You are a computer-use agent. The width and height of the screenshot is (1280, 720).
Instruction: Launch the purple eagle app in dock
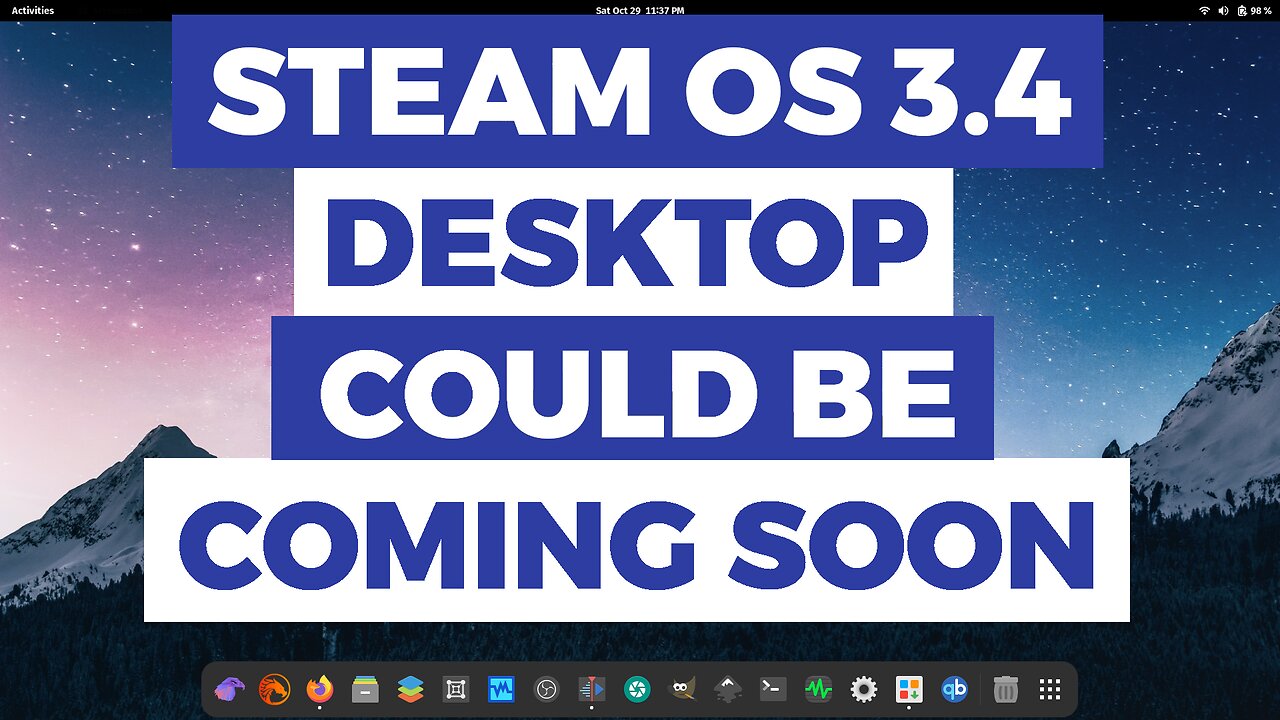click(229, 689)
